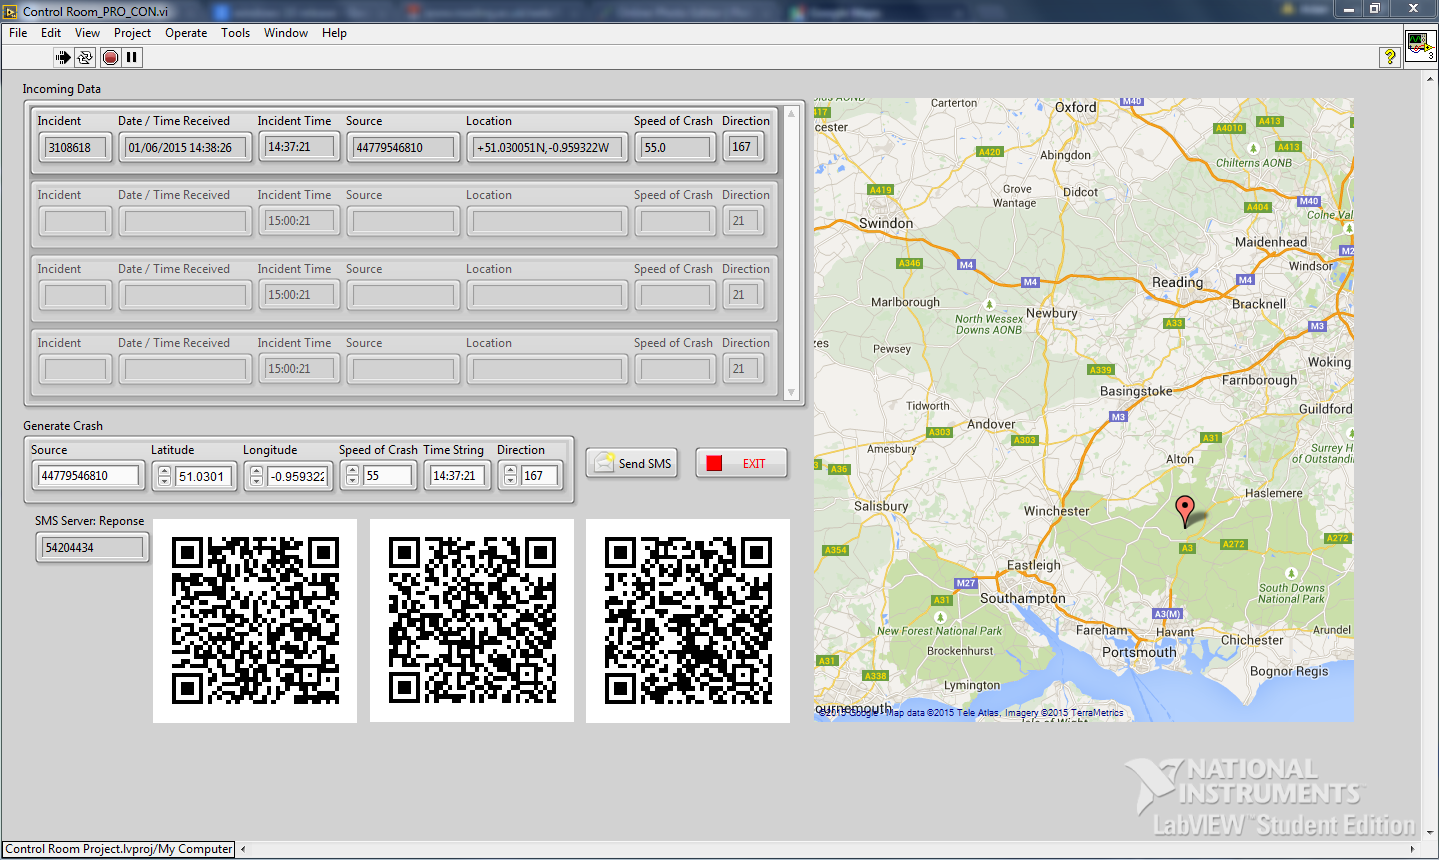
Task: Click Portsmouth on the map
Action: tap(1139, 652)
